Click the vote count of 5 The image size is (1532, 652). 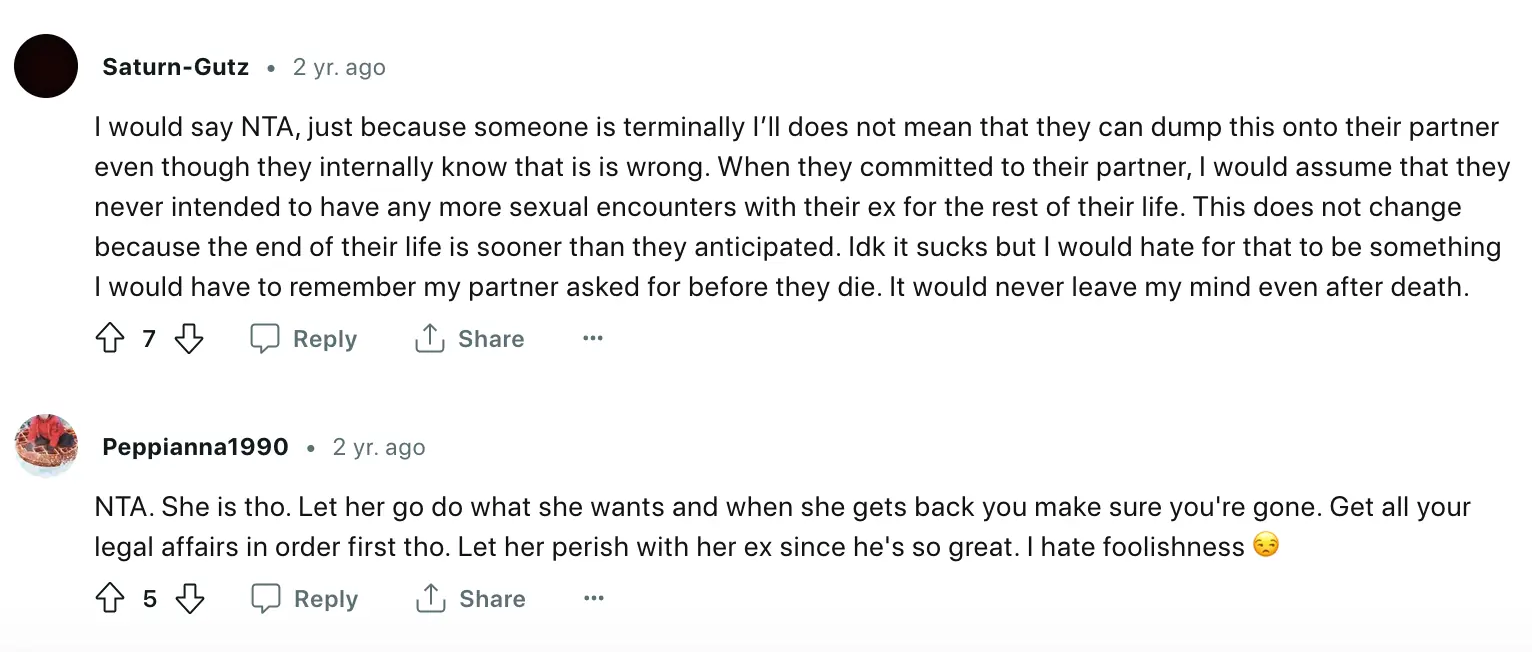point(150,599)
